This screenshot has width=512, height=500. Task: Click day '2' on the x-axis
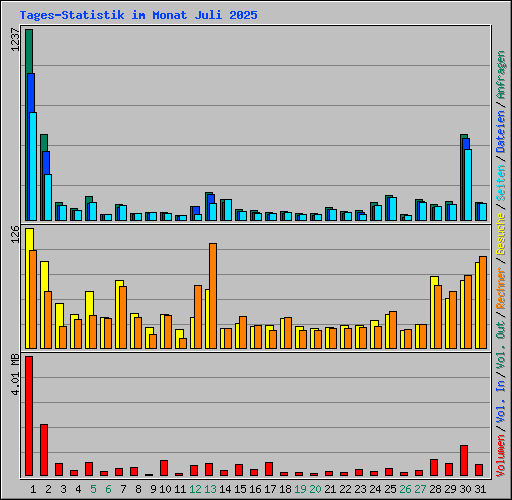[x=48, y=489]
